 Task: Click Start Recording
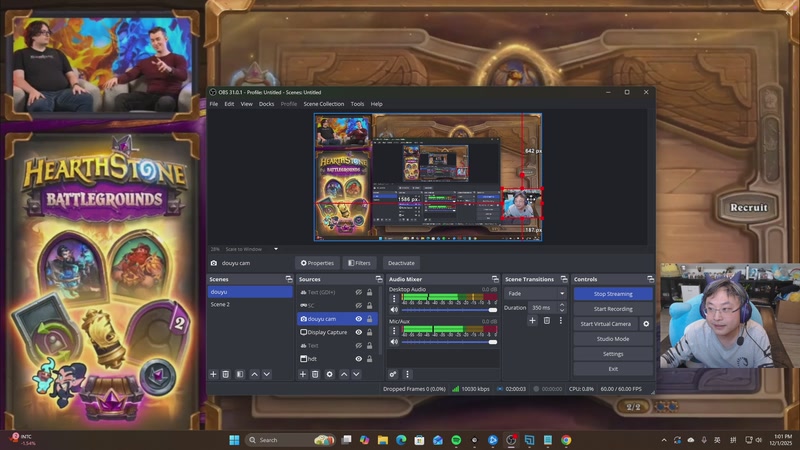(613, 309)
